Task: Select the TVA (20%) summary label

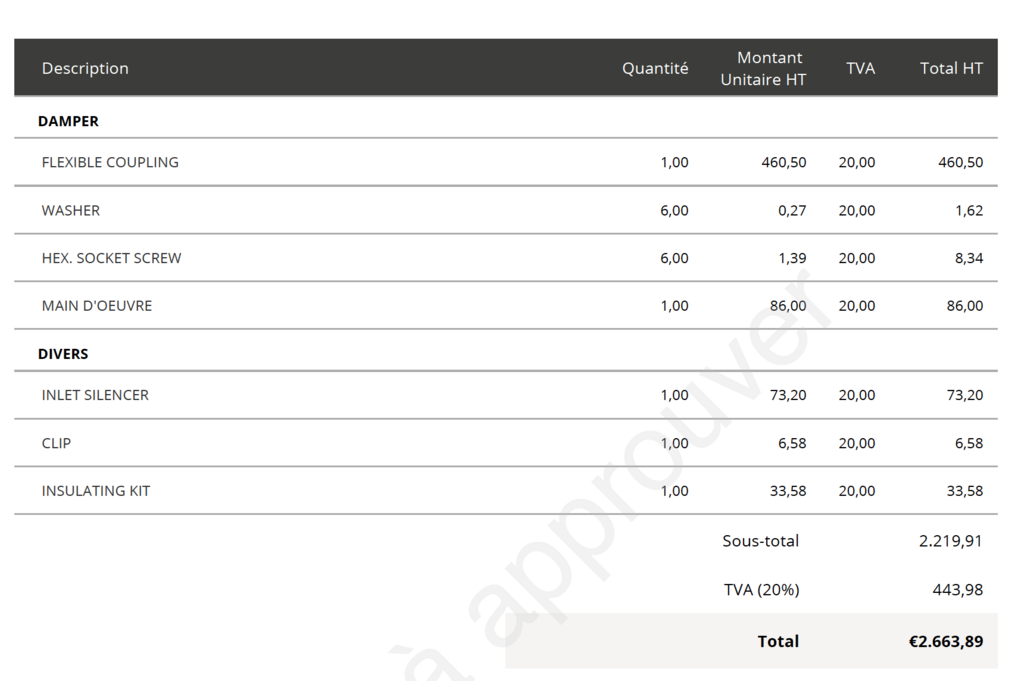Action: (x=761, y=590)
